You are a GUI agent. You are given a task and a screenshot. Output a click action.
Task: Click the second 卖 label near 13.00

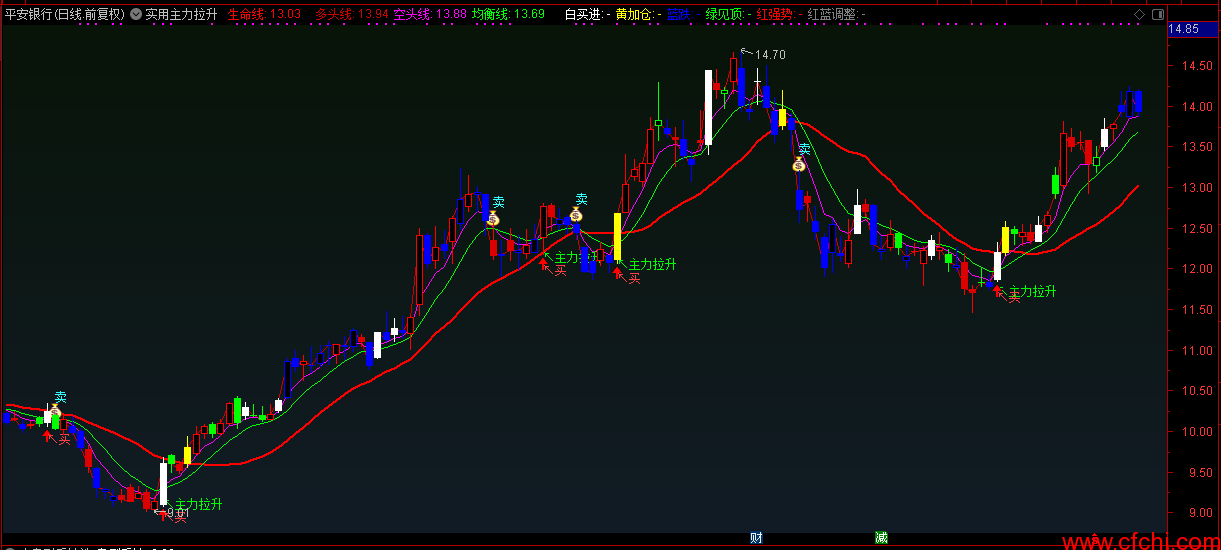tap(498, 202)
